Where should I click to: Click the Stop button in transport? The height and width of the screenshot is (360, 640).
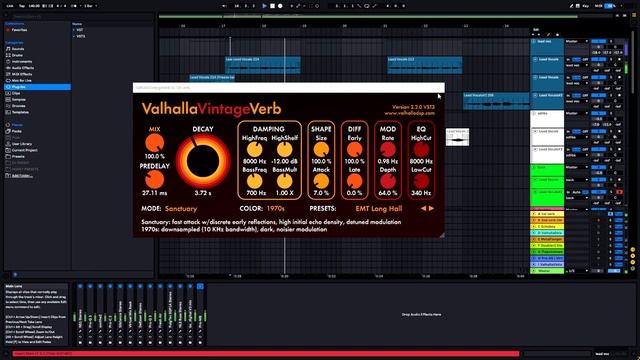(272, 6)
